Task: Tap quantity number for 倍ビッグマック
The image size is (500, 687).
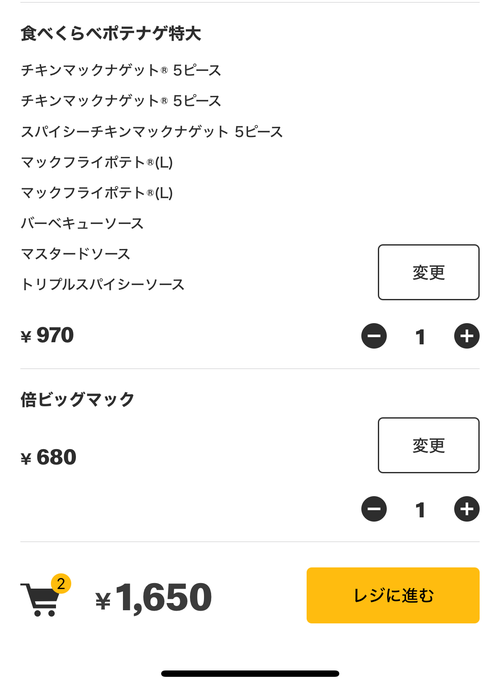Action: (x=420, y=510)
